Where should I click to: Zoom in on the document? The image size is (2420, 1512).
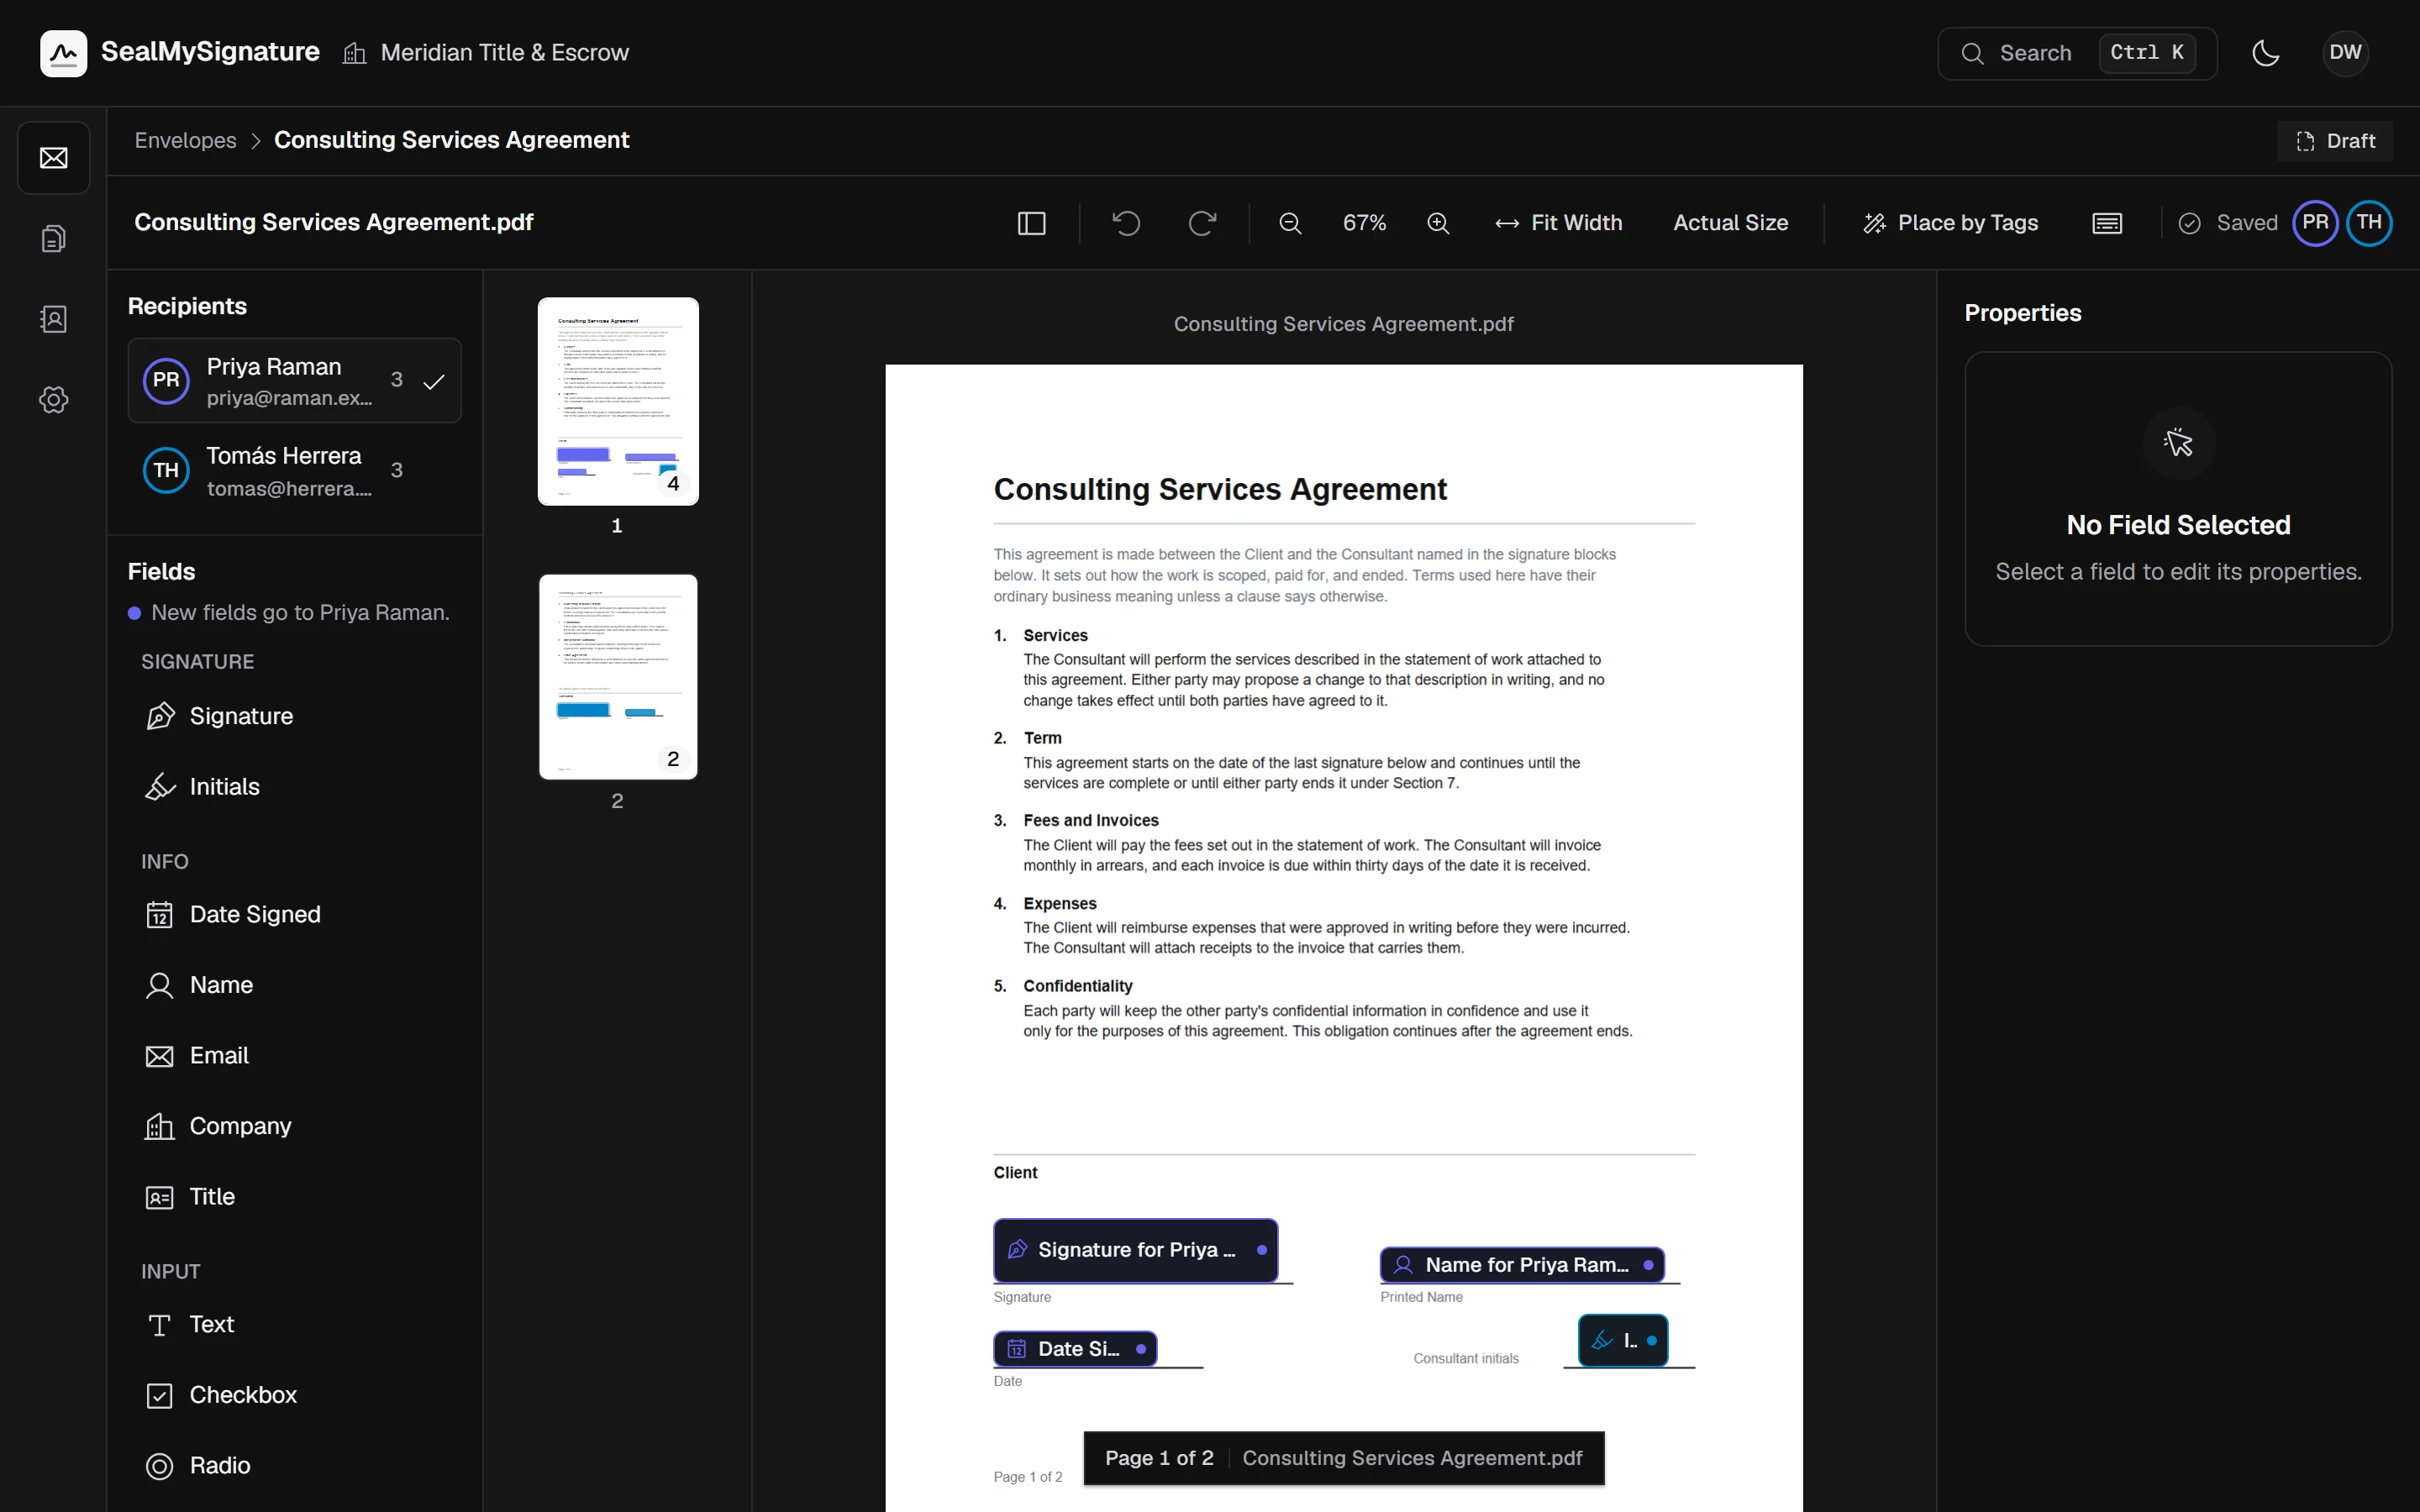[1438, 223]
